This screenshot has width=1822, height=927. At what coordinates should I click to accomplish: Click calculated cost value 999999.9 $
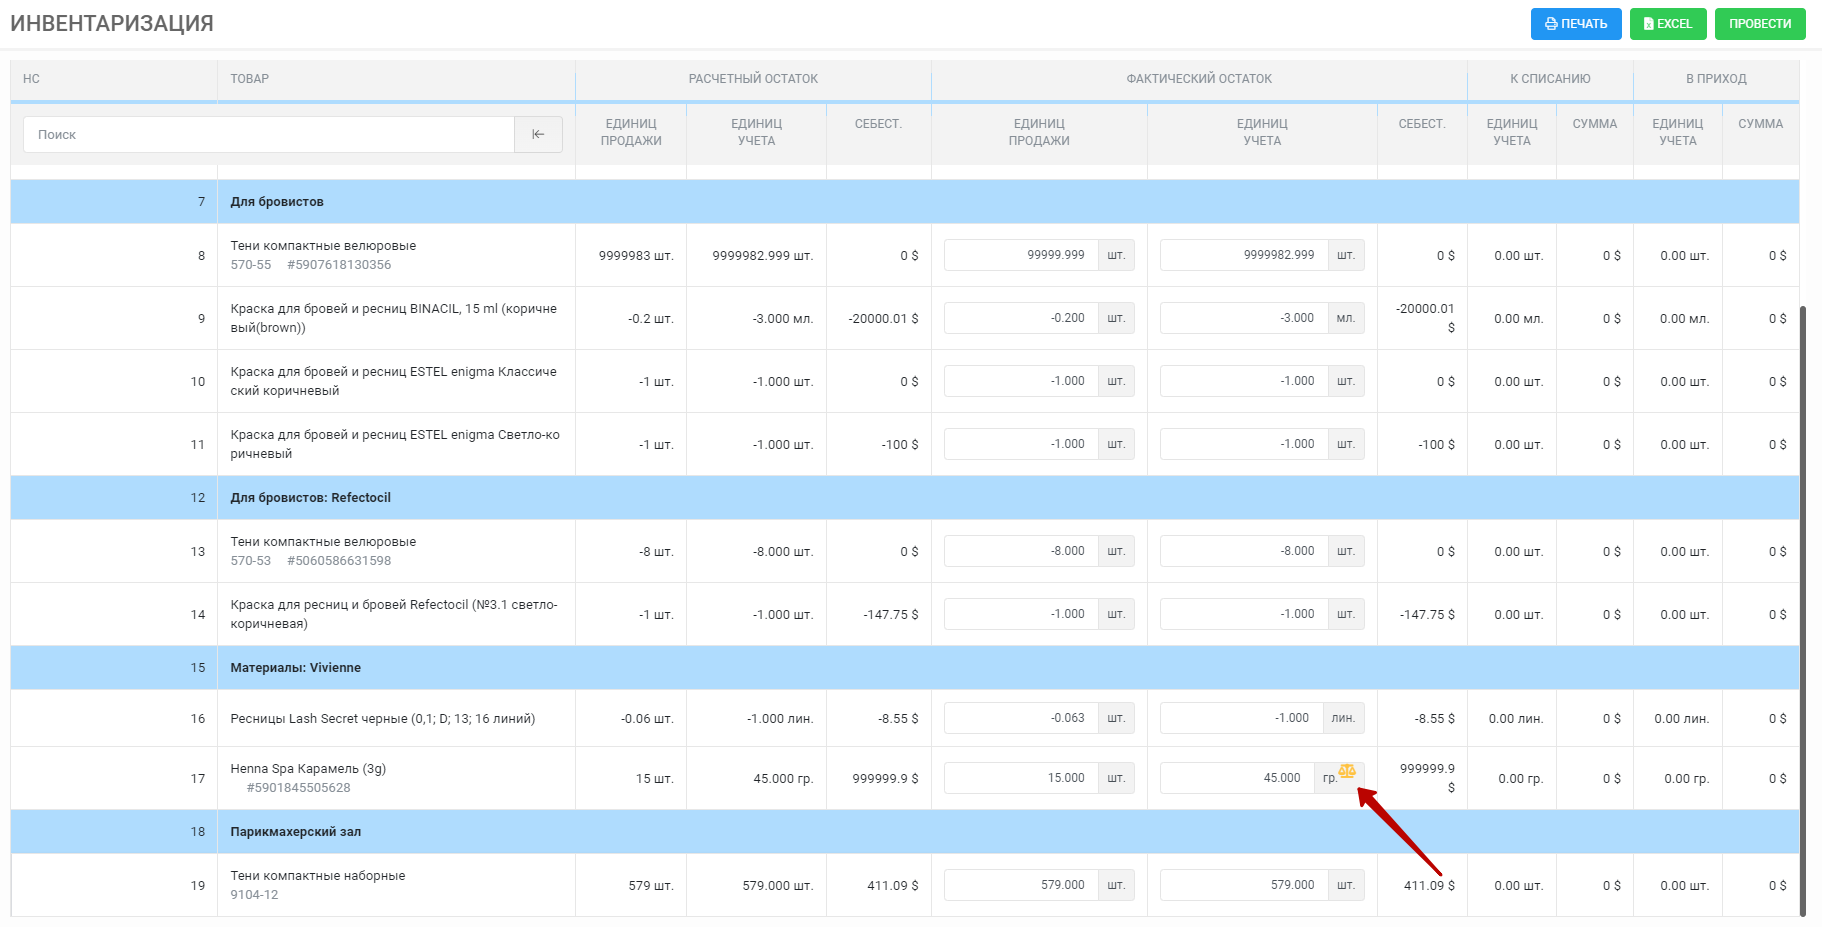885,779
